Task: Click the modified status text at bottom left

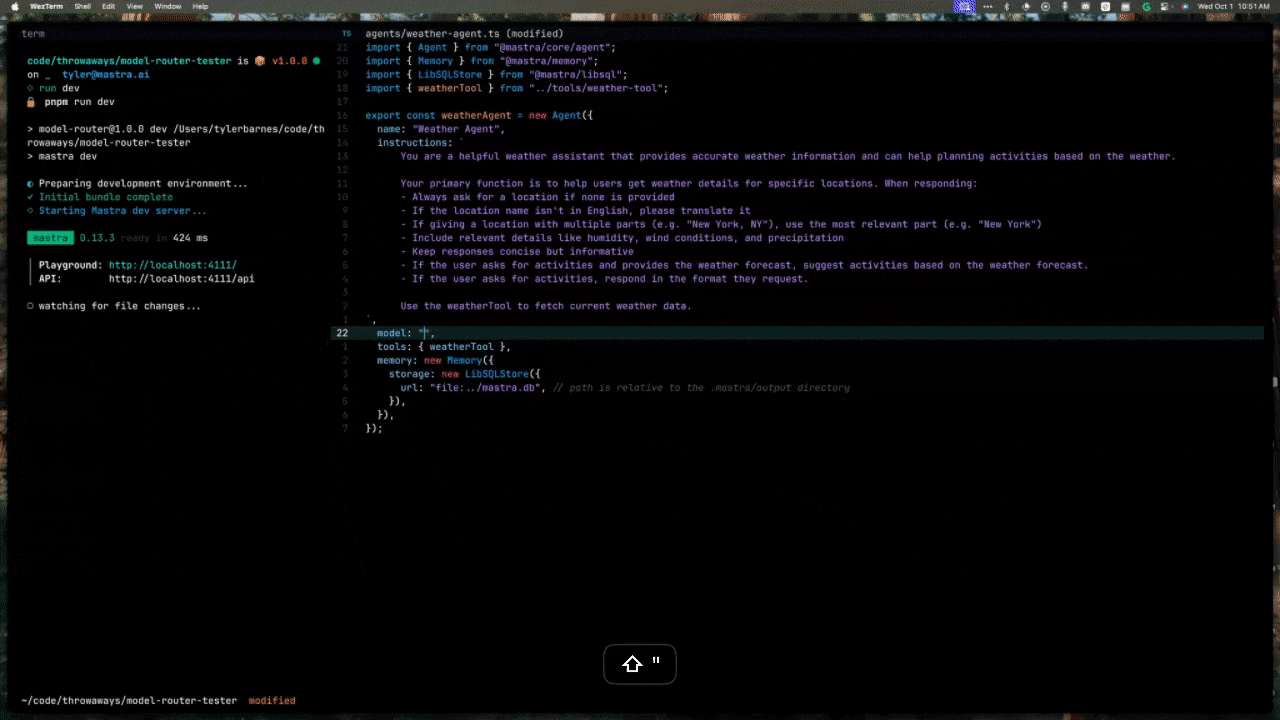Action: click(271, 700)
